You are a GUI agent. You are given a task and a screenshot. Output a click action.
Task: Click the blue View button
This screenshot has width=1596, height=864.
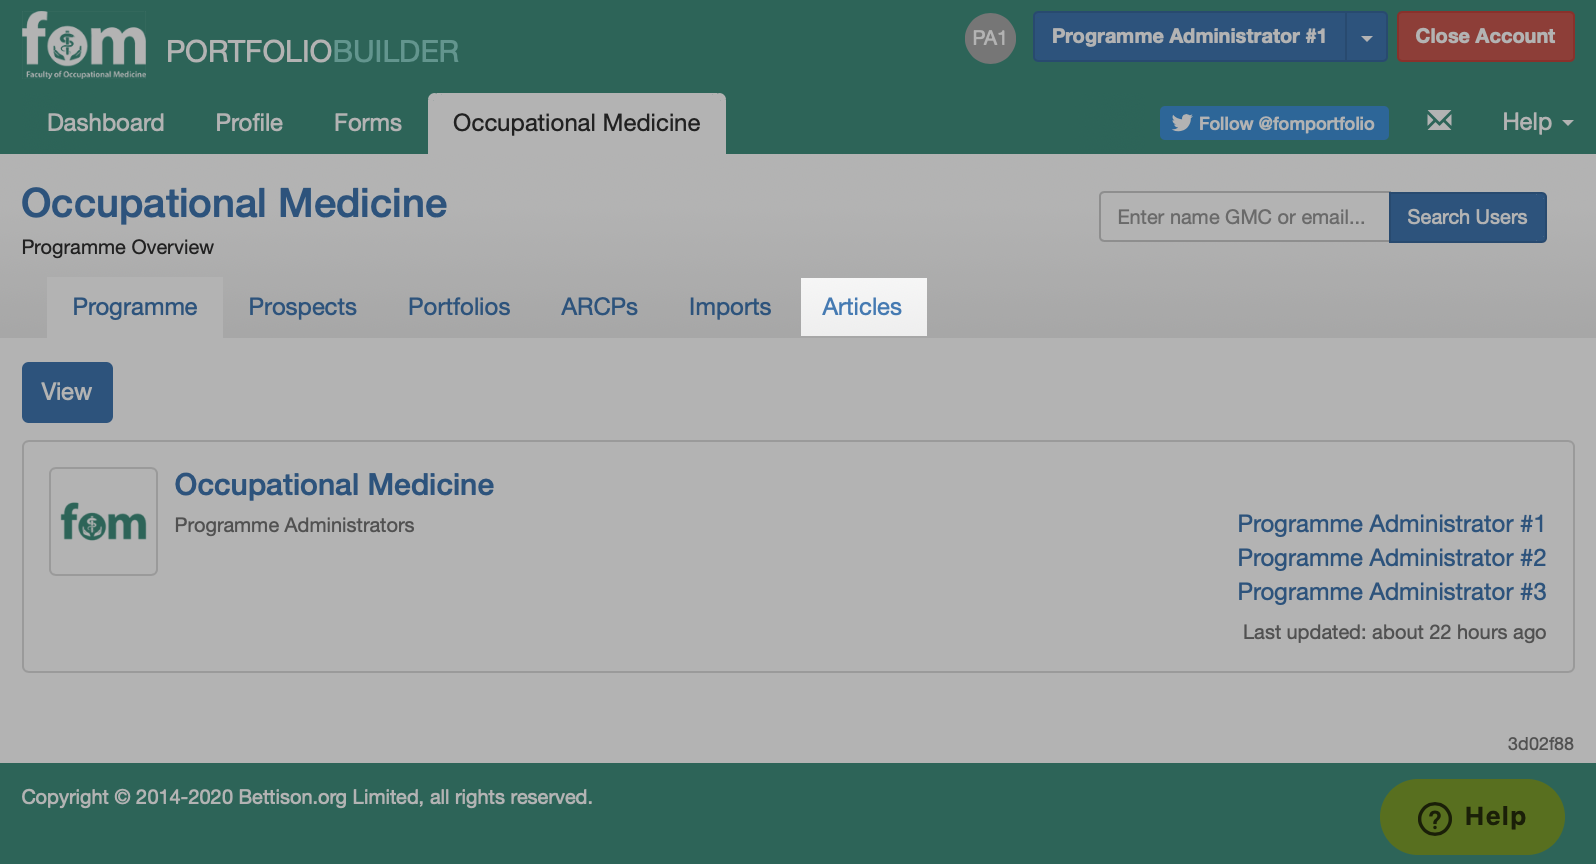(67, 392)
